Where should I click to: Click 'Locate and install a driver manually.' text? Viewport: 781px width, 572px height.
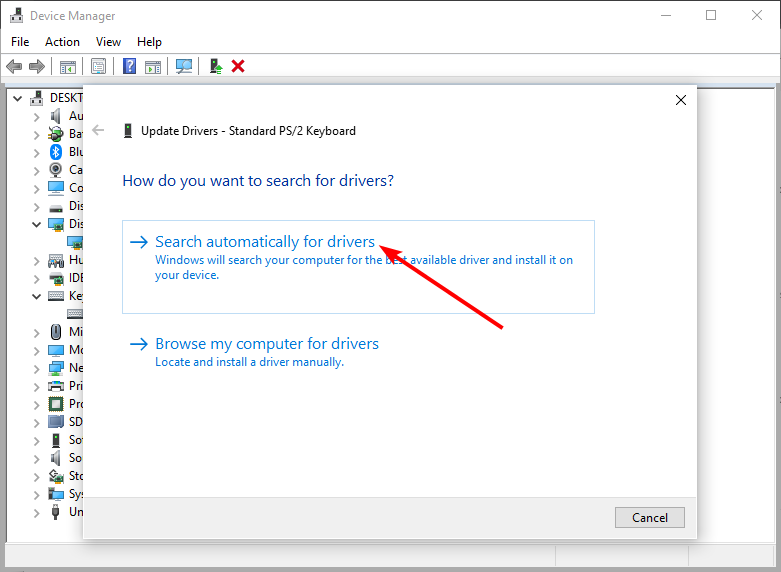click(250, 362)
